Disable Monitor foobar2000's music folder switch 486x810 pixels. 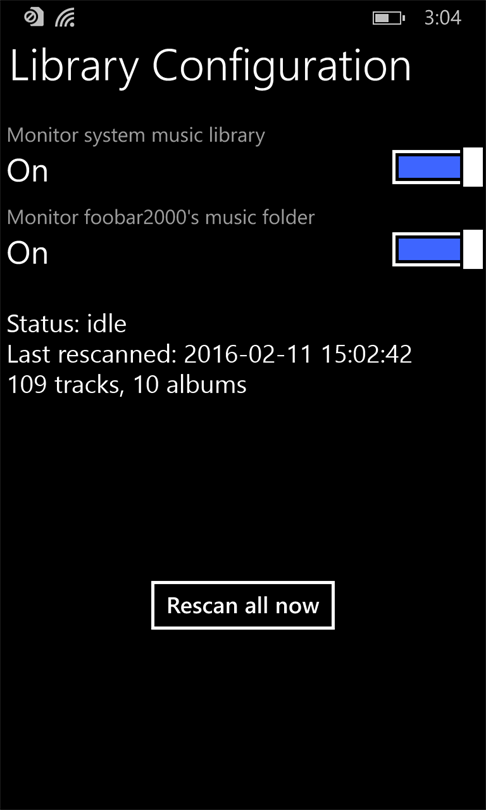coord(437,250)
